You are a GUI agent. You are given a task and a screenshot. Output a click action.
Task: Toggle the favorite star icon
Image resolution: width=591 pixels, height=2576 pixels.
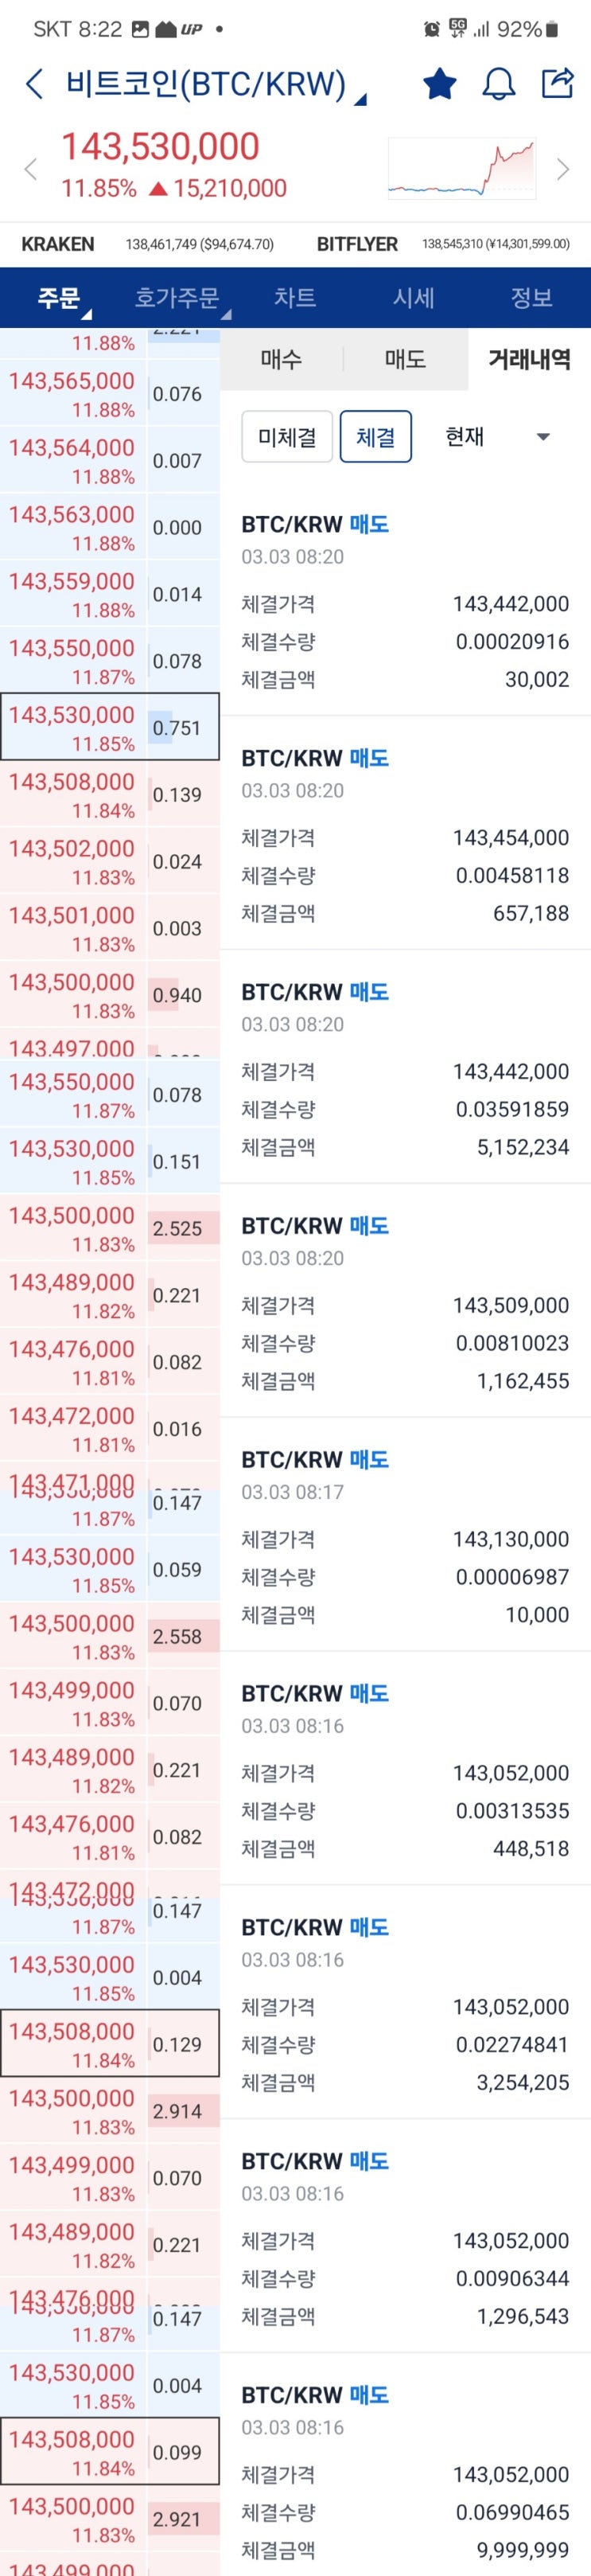(440, 84)
